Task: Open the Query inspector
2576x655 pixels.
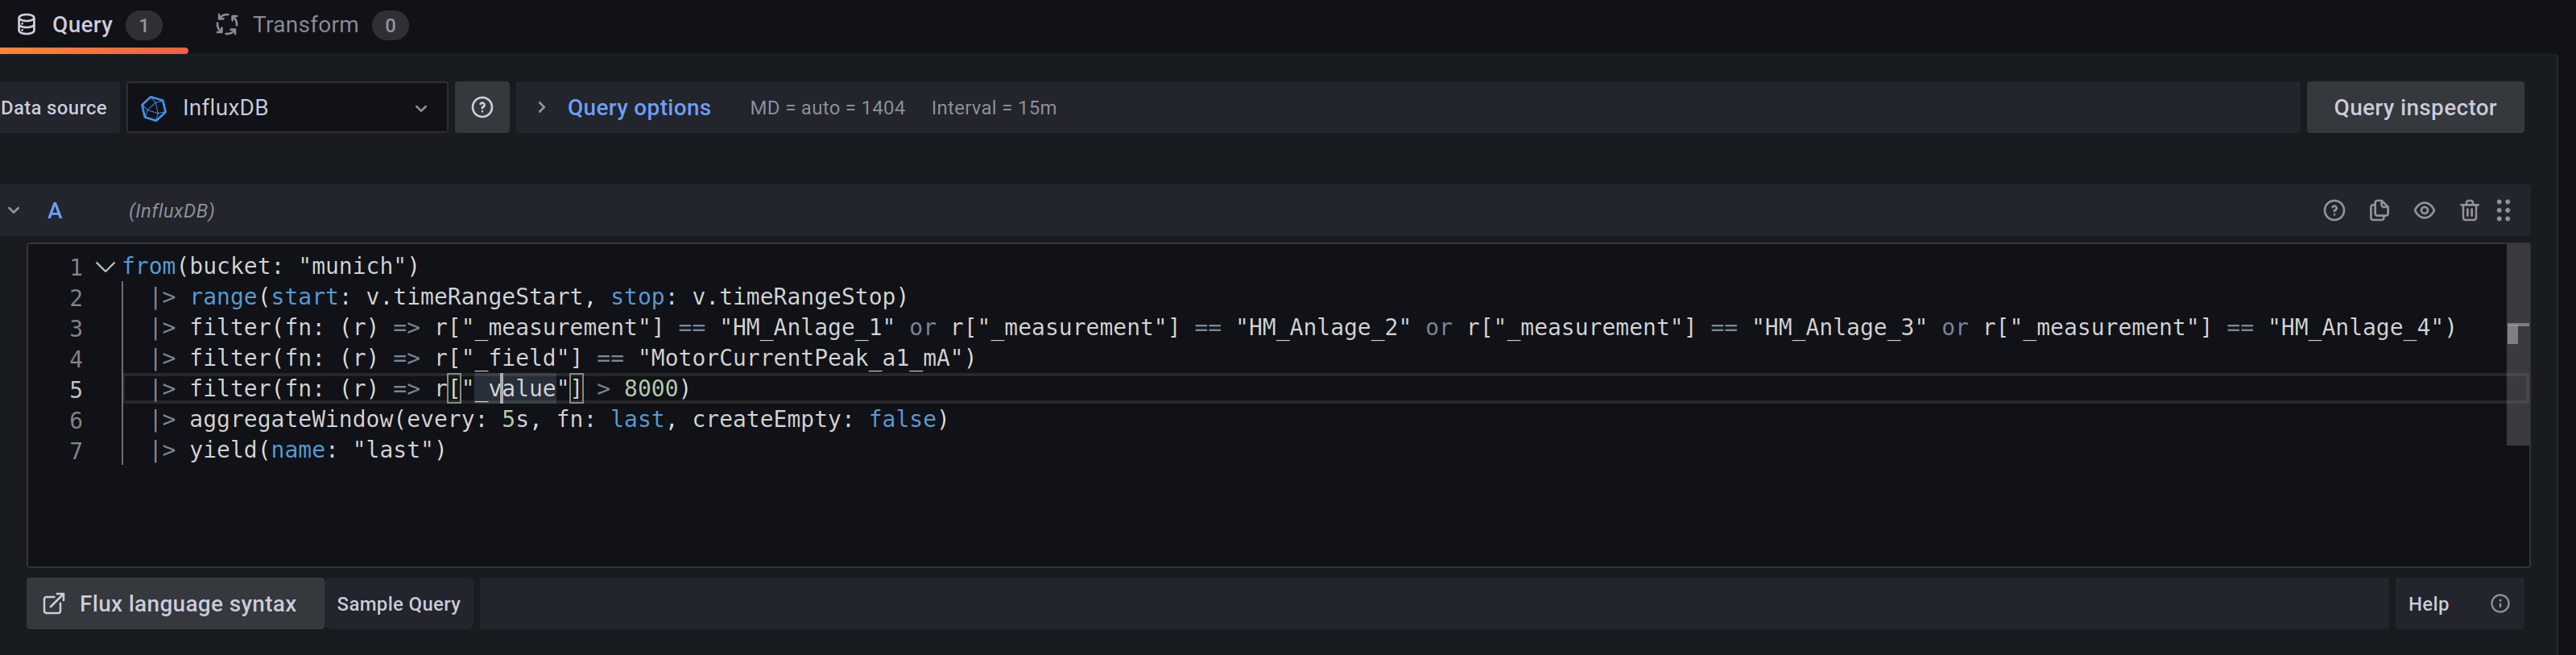Action: (2414, 107)
